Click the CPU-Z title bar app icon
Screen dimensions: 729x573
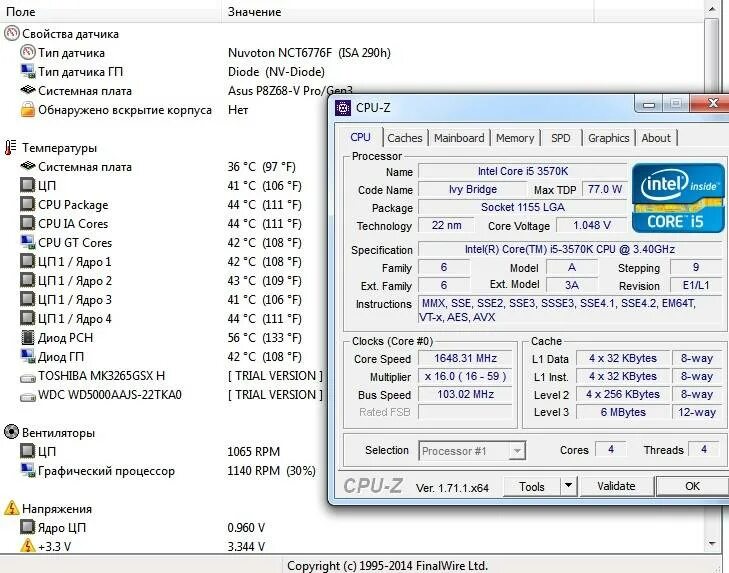[343, 108]
